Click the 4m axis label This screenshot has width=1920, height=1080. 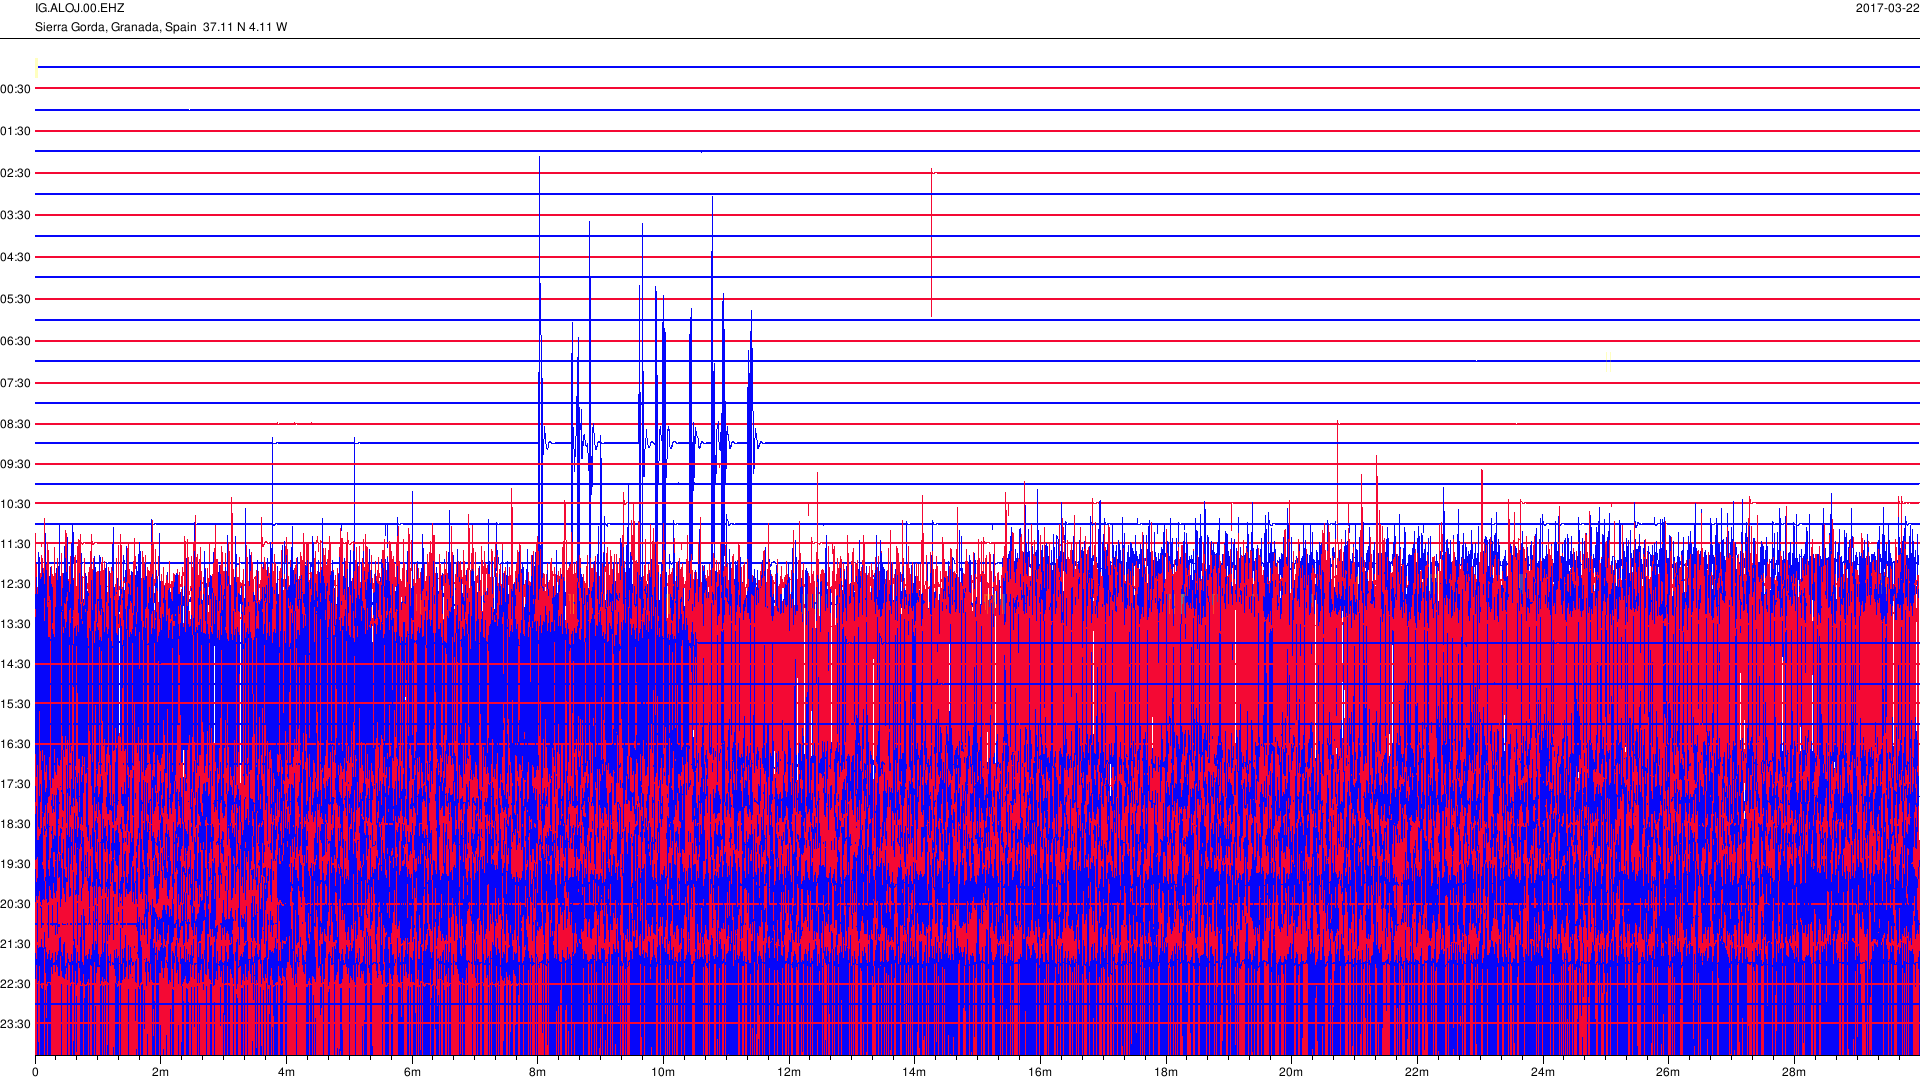(286, 1072)
